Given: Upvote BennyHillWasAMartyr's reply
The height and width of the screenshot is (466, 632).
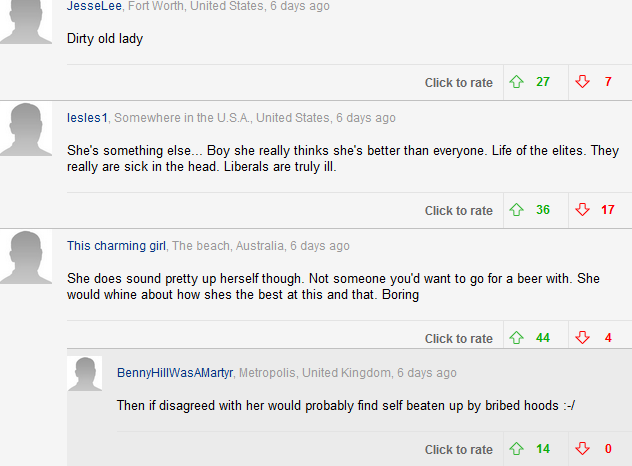Looking at the screenshot, I should point(516,449).
